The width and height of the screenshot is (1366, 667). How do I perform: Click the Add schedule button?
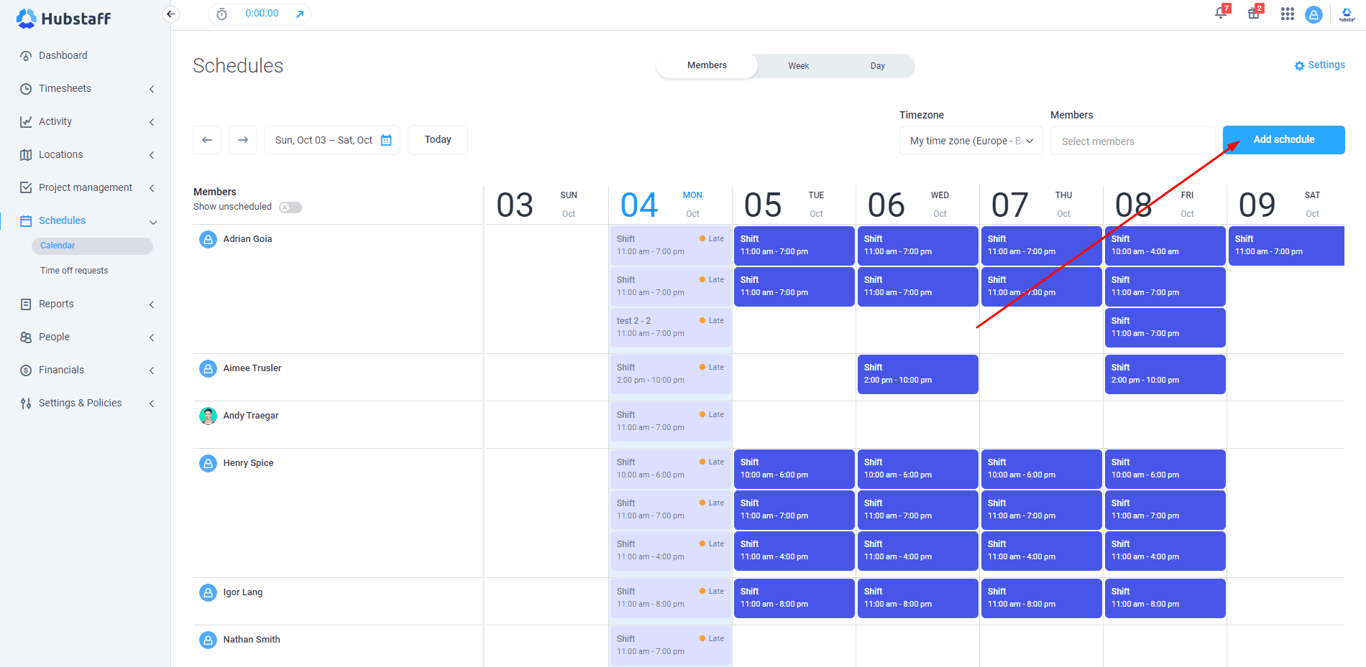(1283, 139)
